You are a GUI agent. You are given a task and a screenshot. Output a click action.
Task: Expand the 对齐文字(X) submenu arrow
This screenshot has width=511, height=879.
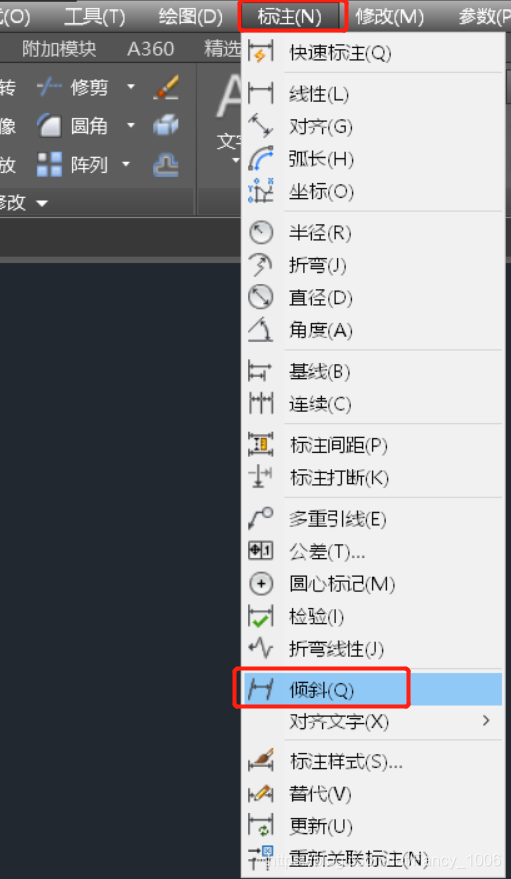pyautogui.click(x=486, y=720)
